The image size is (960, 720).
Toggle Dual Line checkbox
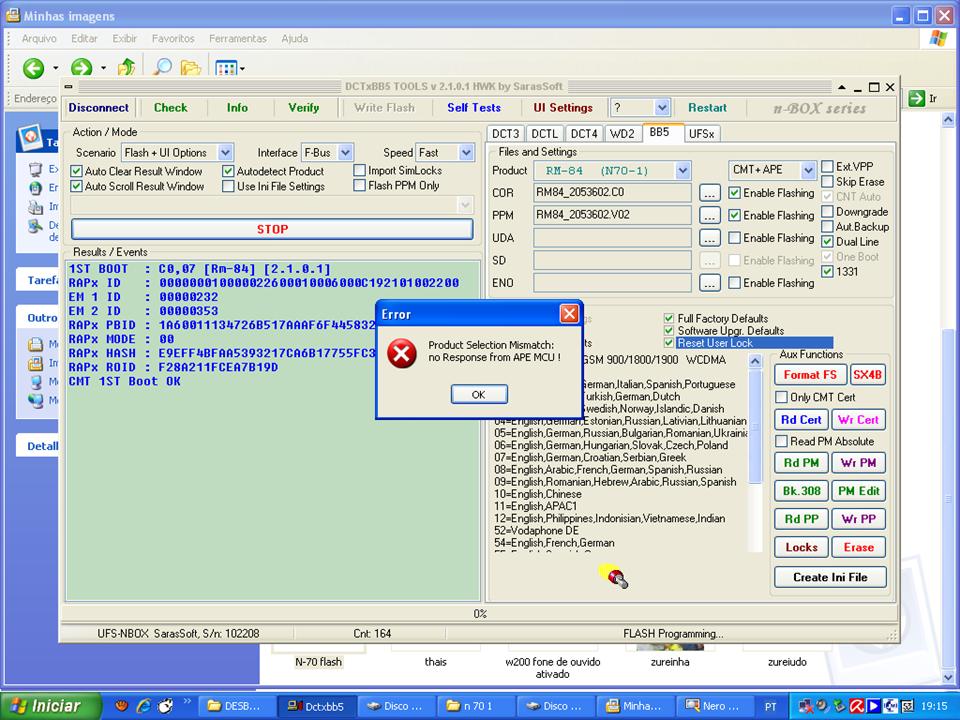827,242
